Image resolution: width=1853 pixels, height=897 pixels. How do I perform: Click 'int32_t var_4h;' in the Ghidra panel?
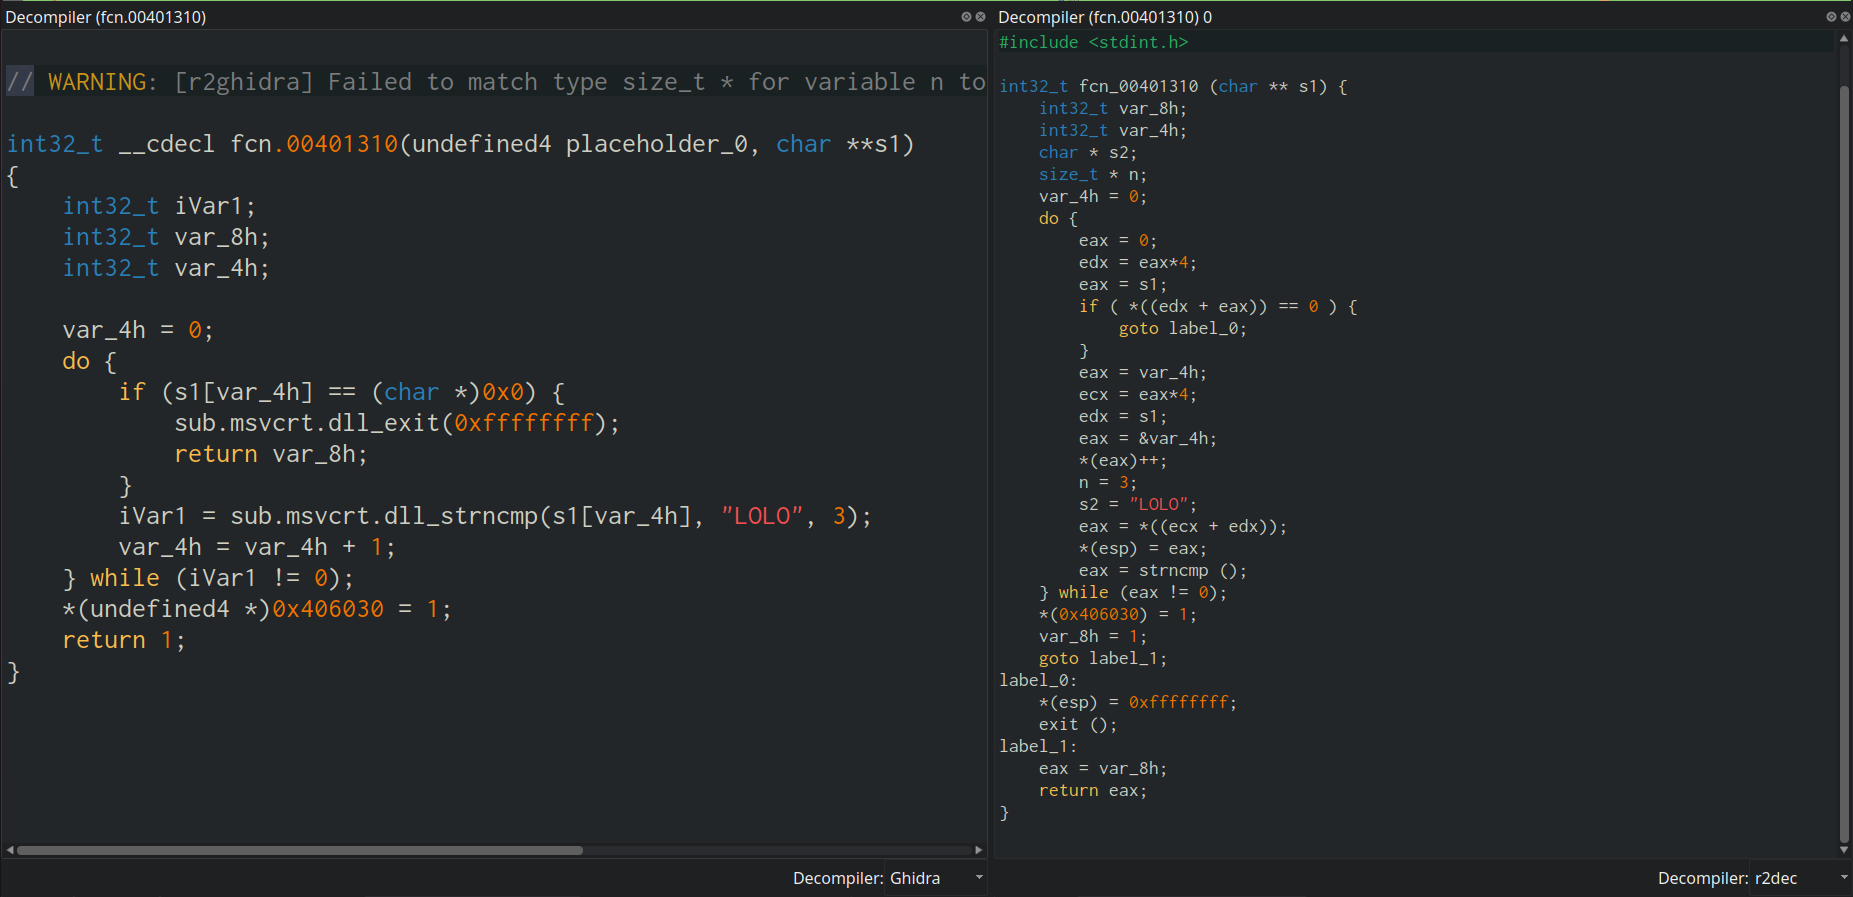(166, 268)
